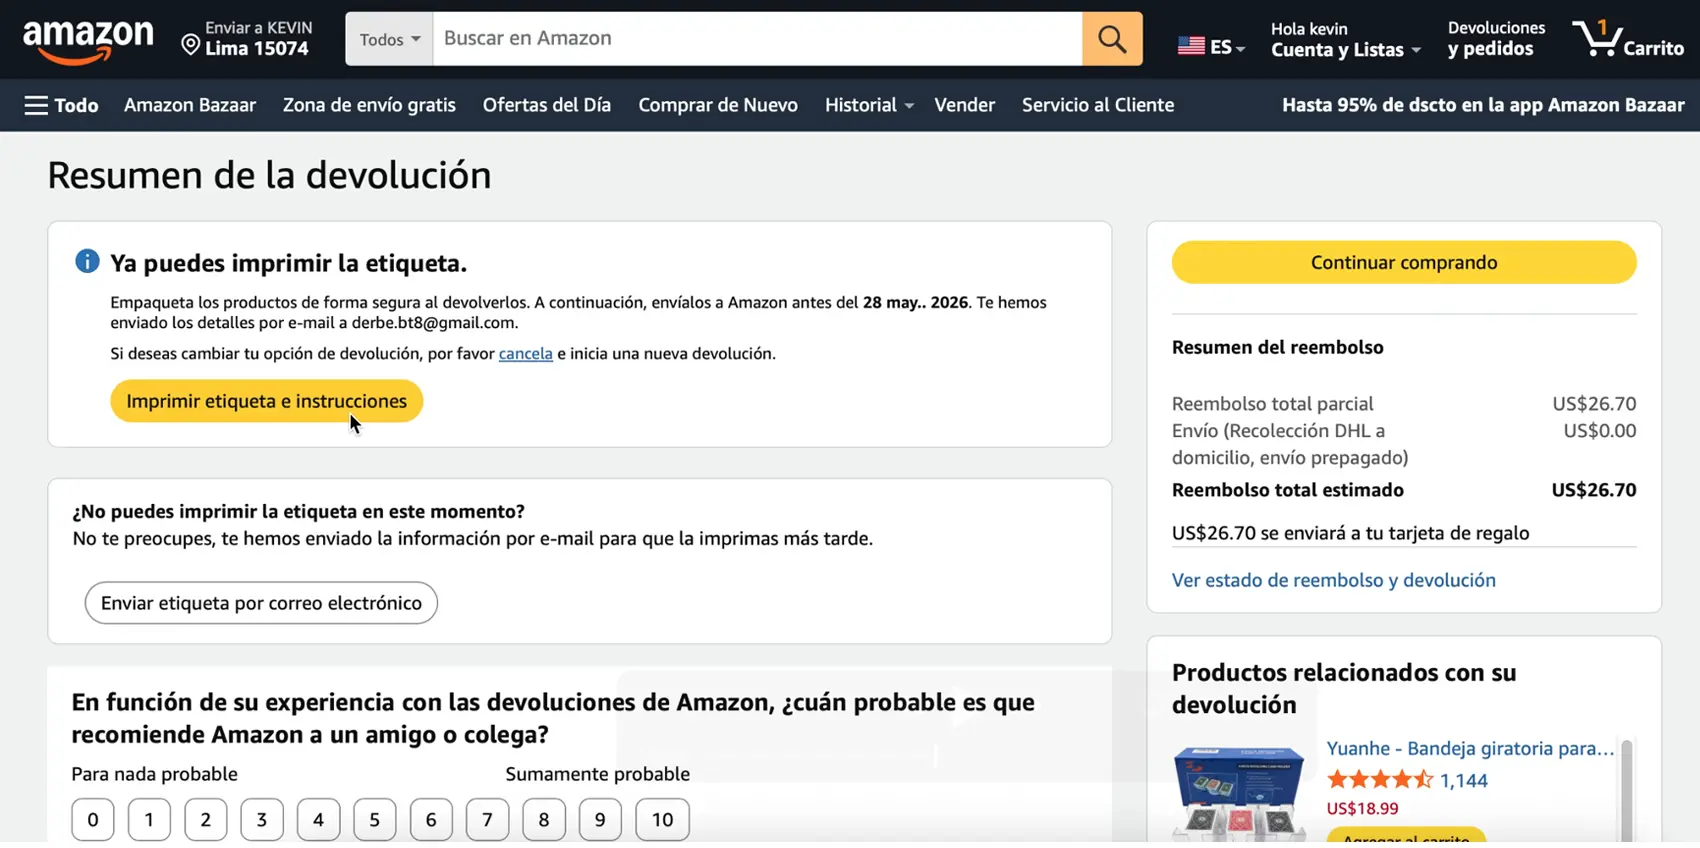
Task: Click the 1,144 reviews count
Action: tap(1464, 780)
